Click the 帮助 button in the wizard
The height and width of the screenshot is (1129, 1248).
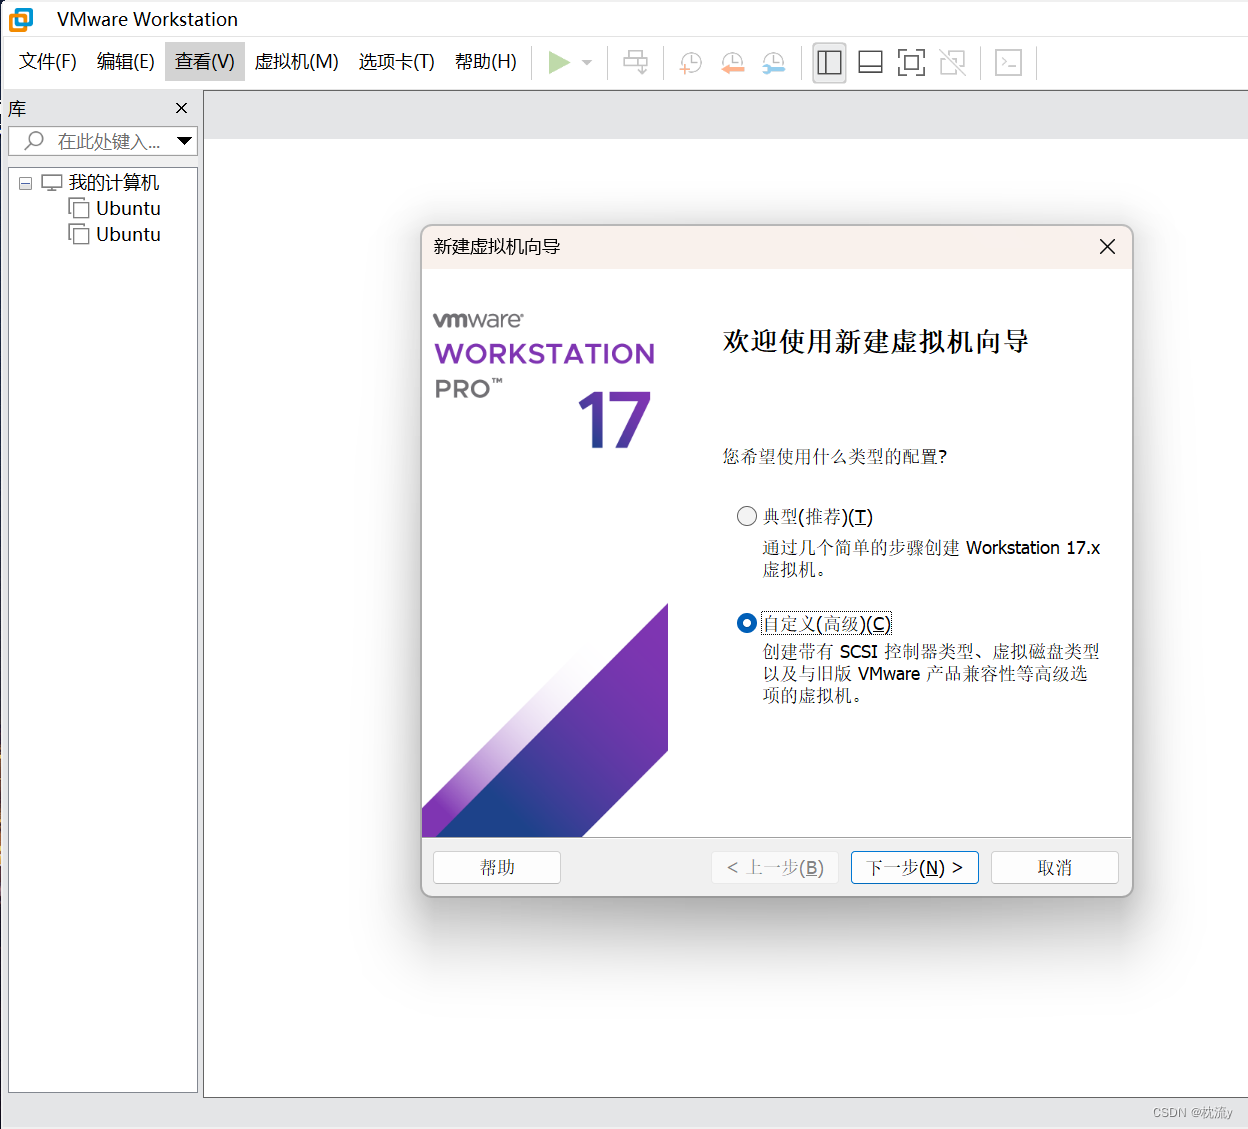point(497,867)
